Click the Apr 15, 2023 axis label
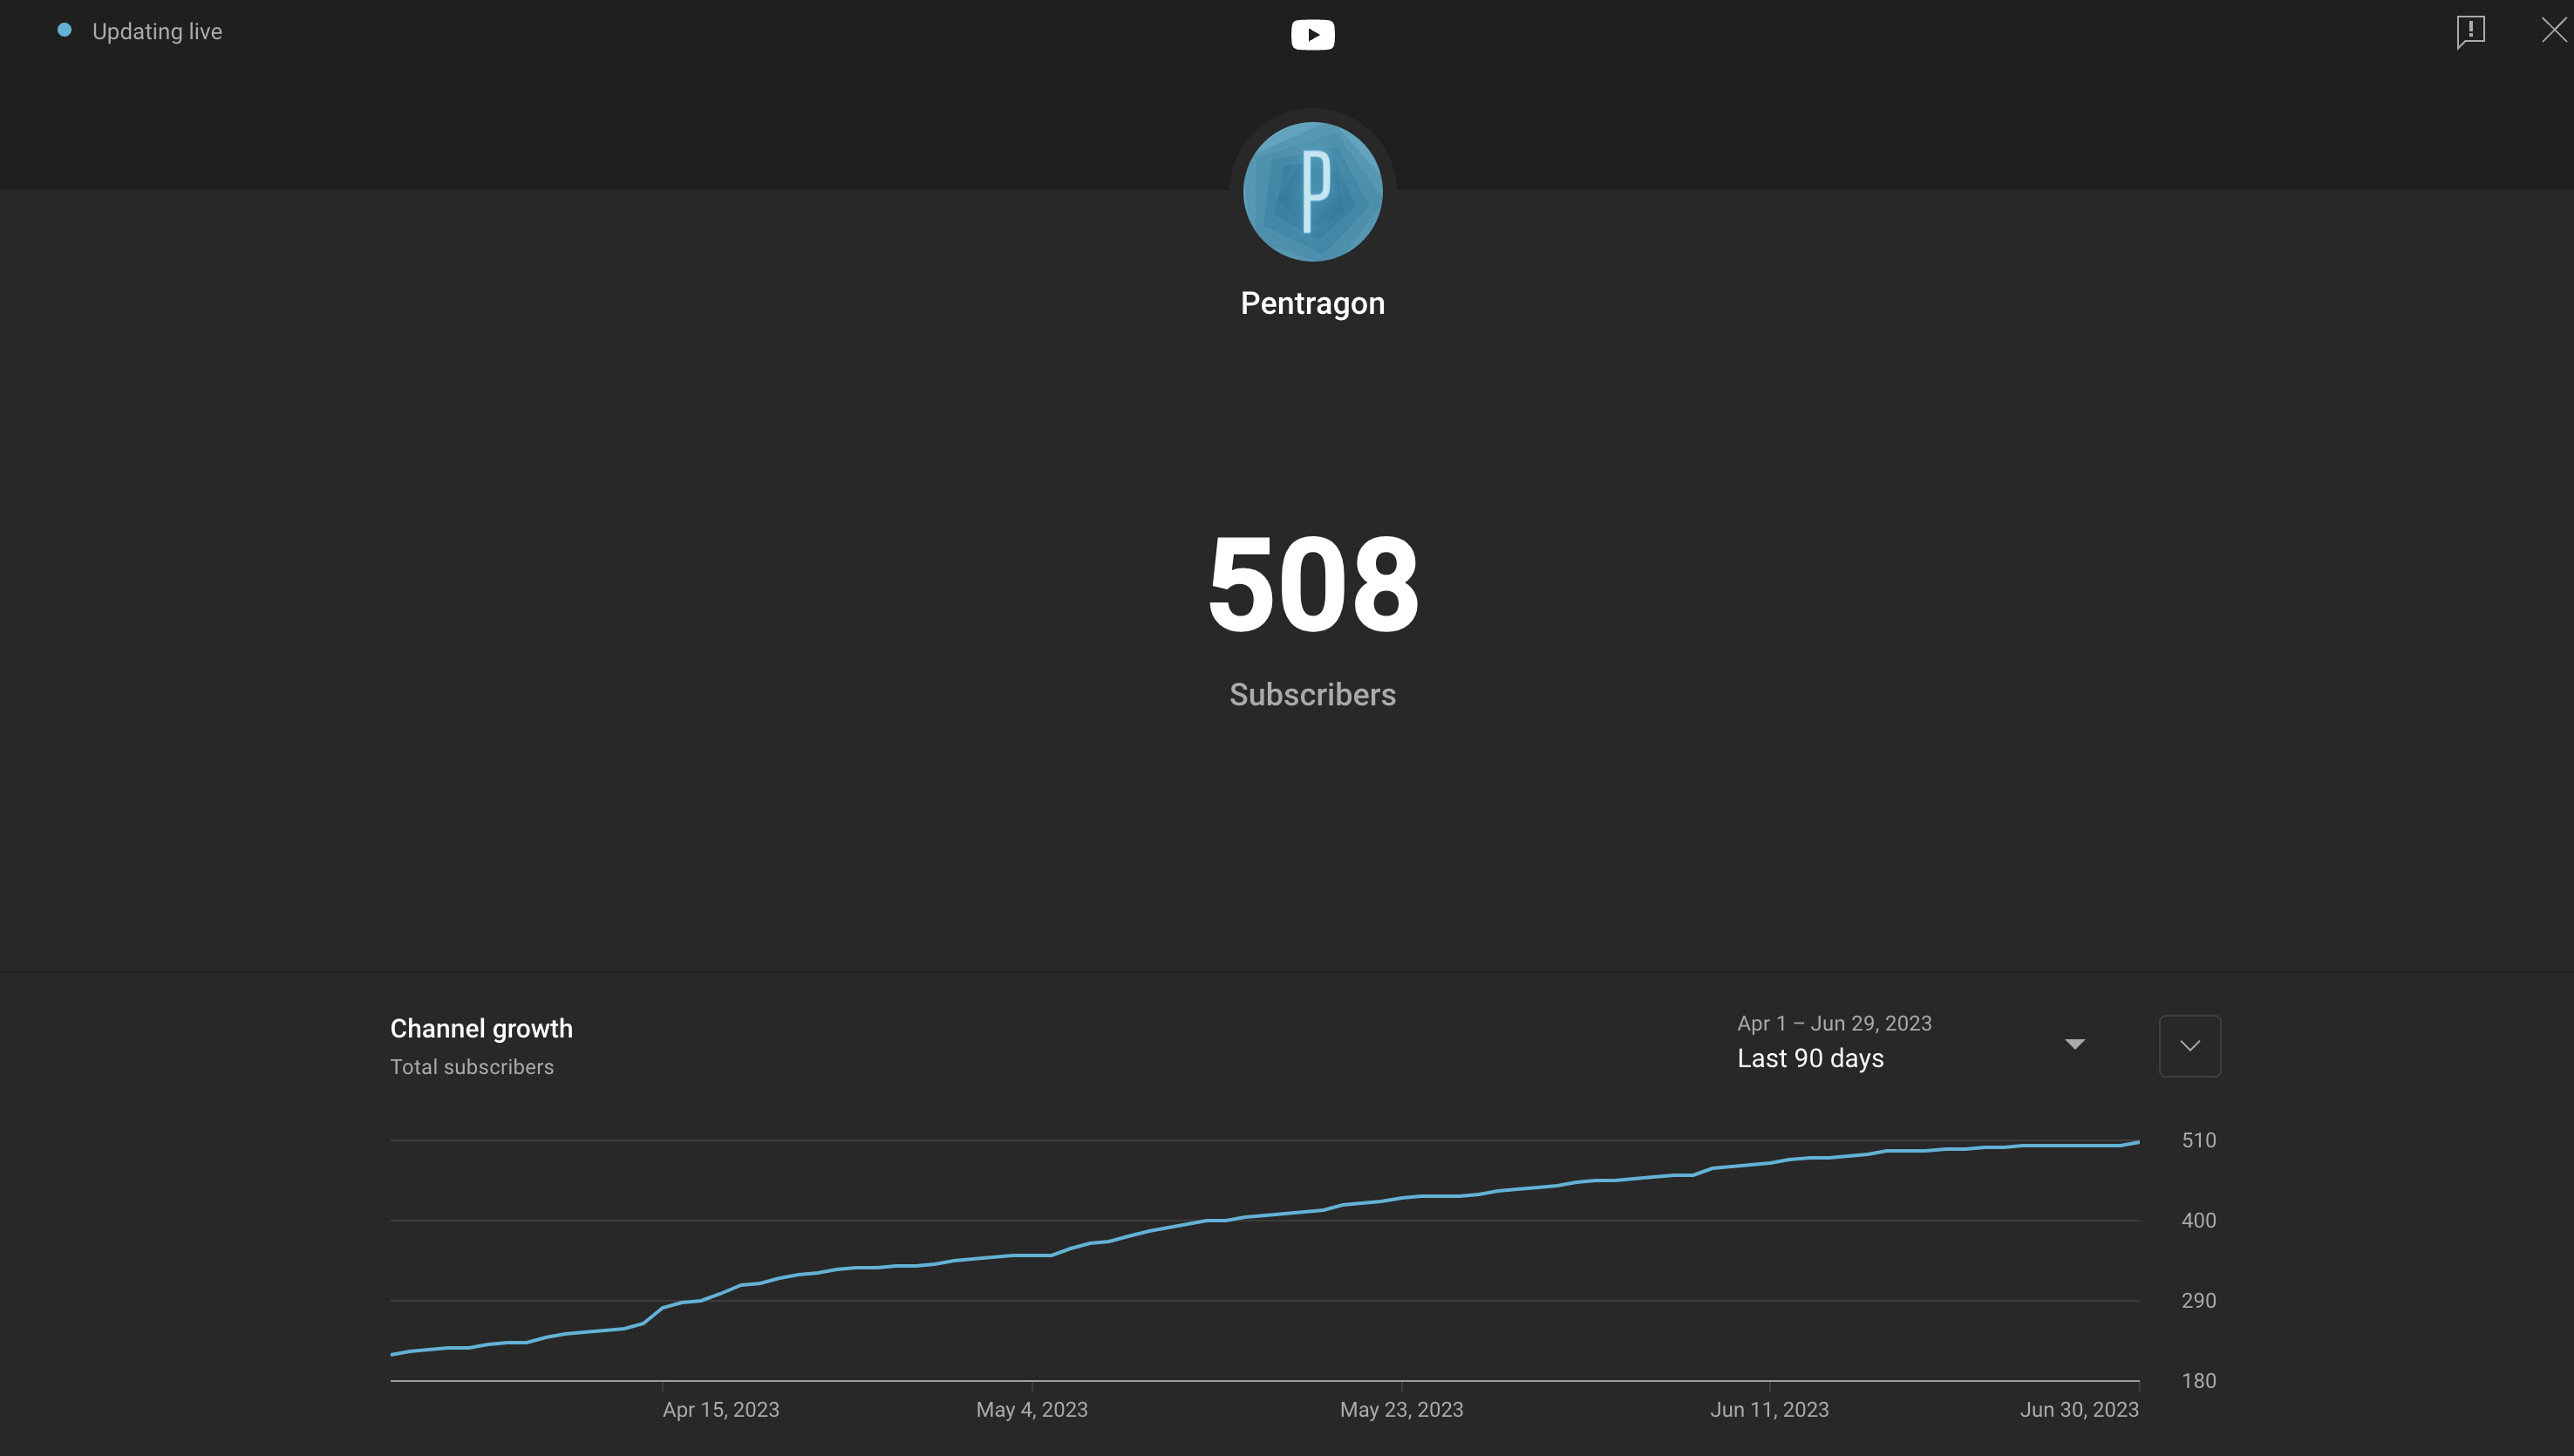2574x1456 pixels. pos(720,1409)
